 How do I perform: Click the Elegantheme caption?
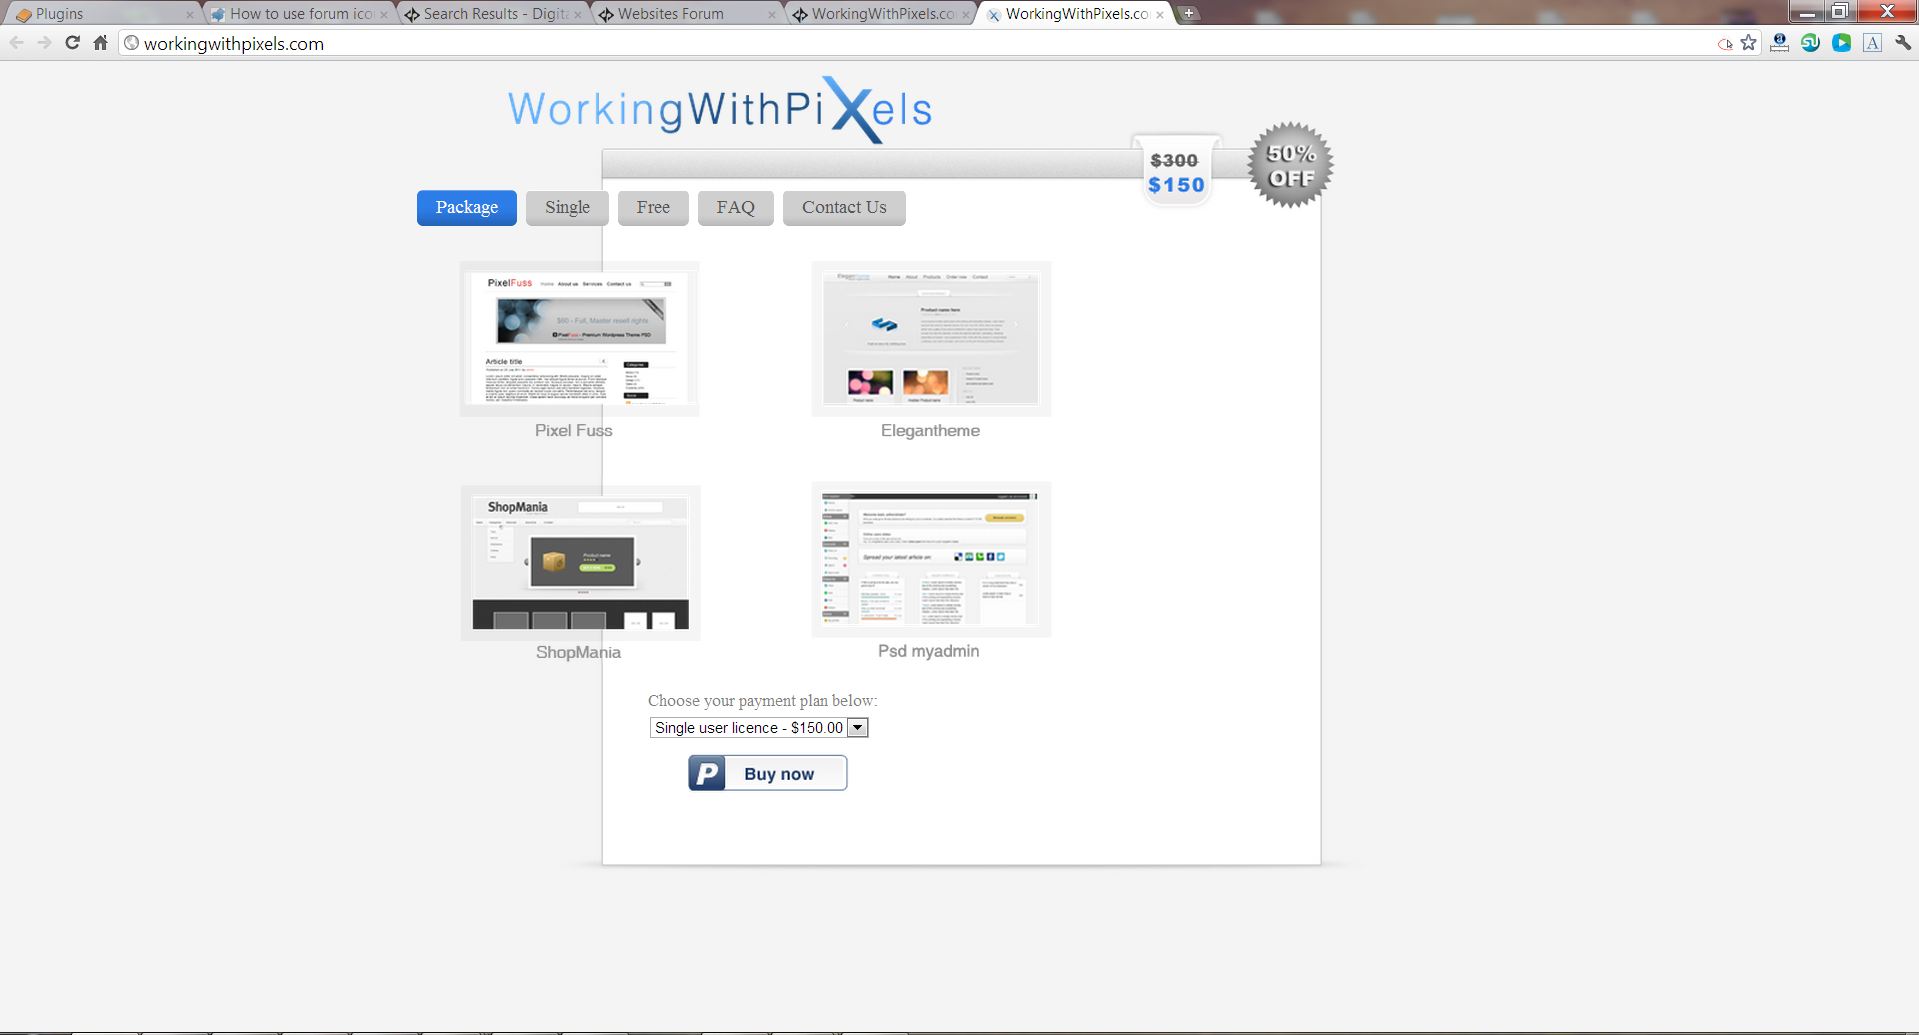click(930, 431)
